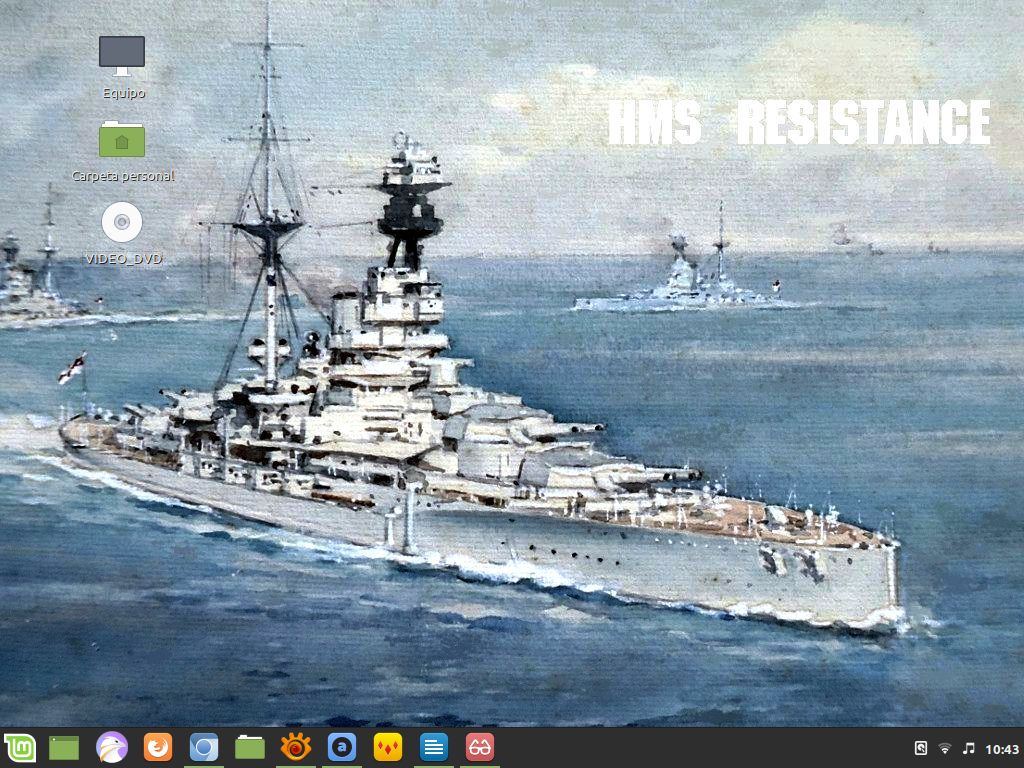Open the blue text editor app
The height and width of the screenshot is (768, 1024).
[x=434, y=747]
